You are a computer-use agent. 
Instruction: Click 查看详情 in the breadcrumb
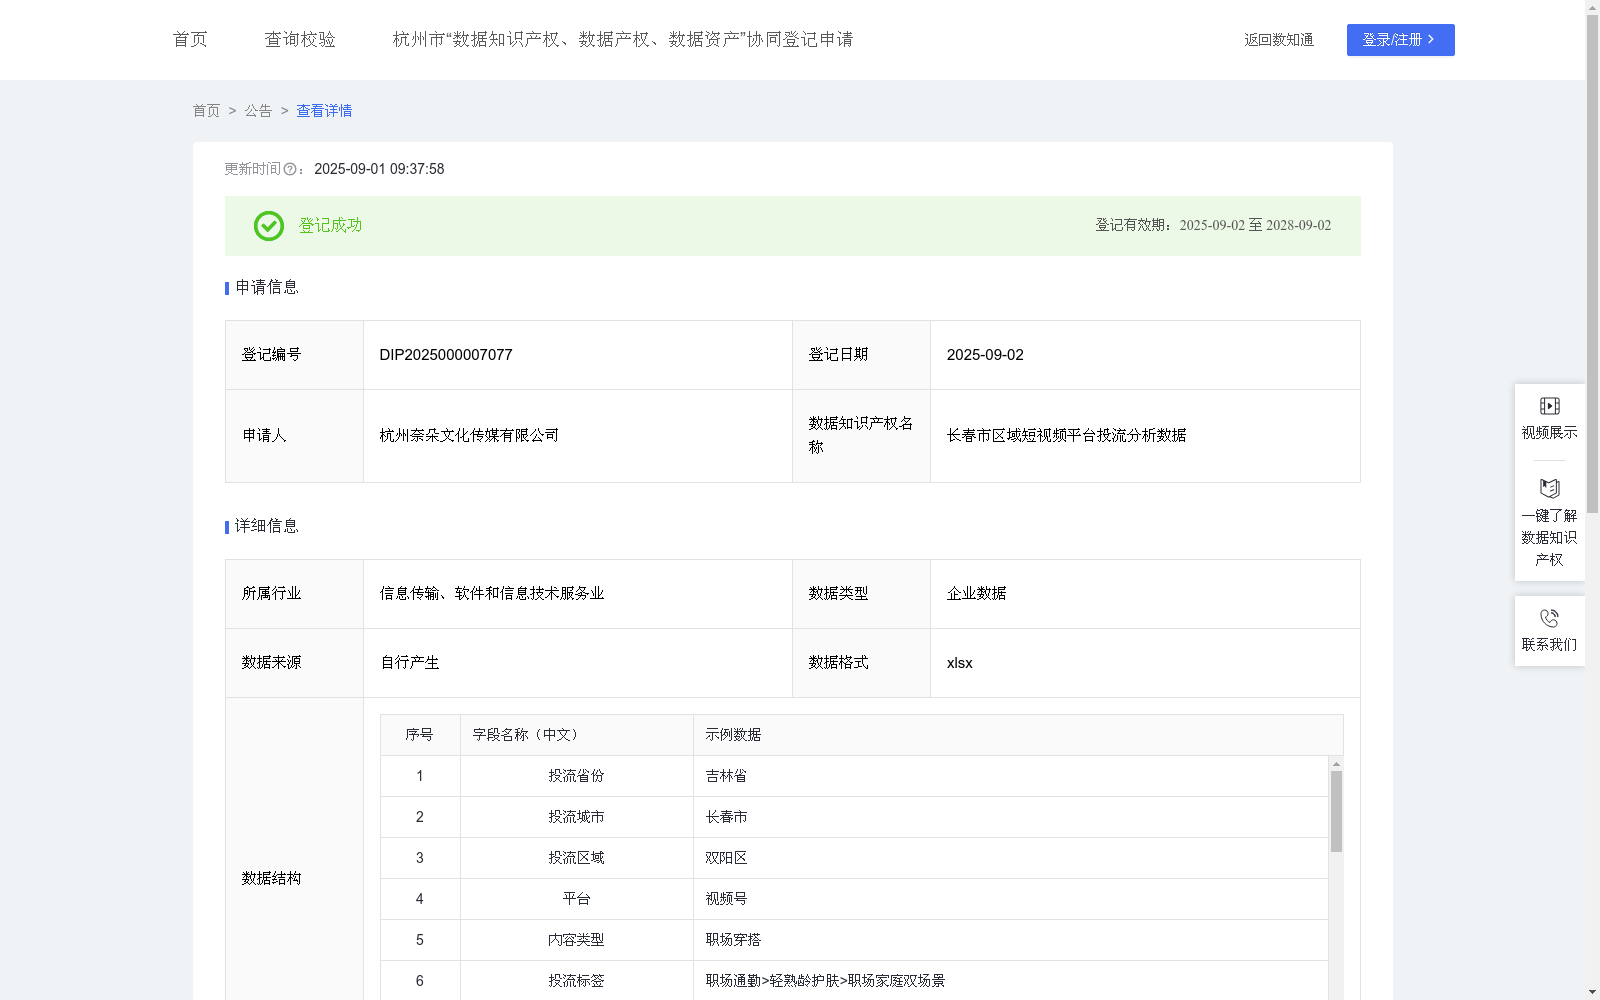[x=324, y=111]
